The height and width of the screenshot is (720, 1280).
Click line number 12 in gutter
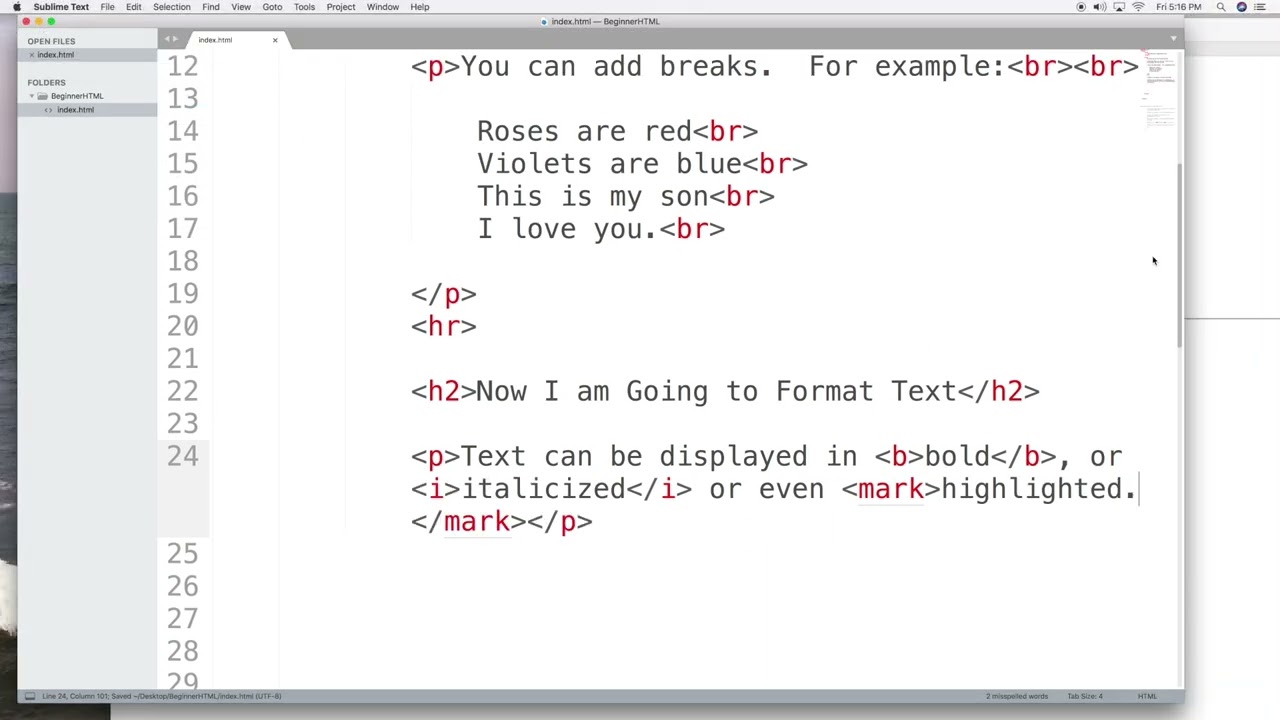pyautogui.click(x=183, y=67)
